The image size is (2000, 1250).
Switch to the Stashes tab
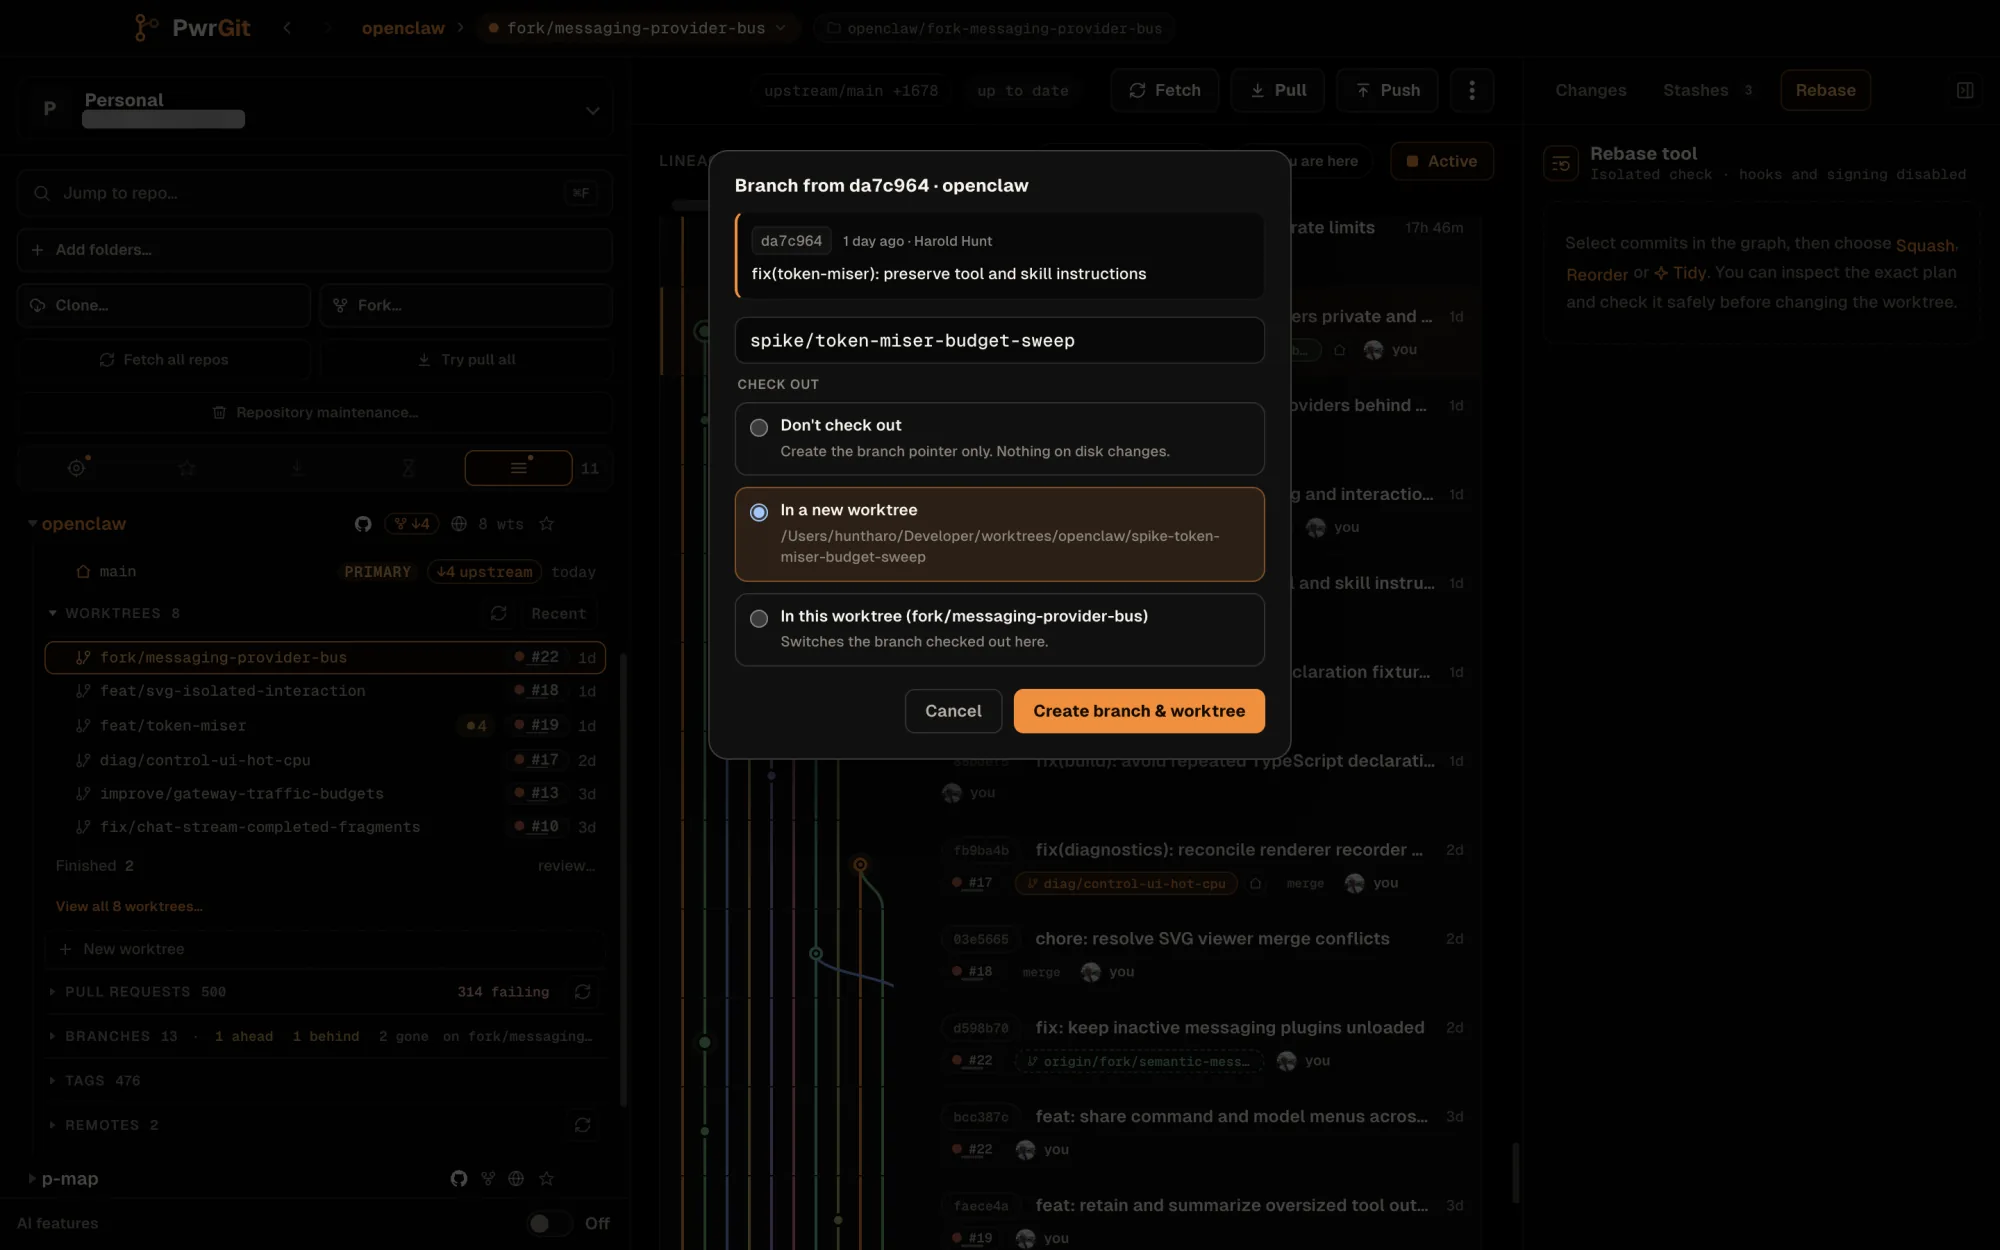click(x=1708, y=90)
